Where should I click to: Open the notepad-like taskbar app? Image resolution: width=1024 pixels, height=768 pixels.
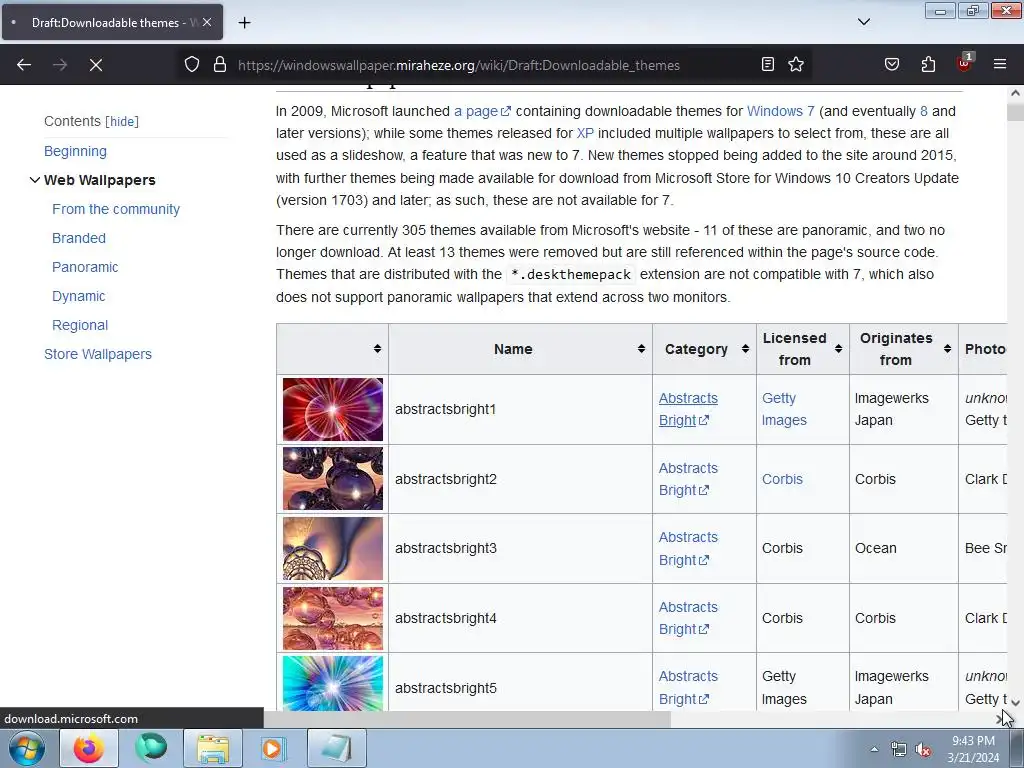click(x=336, y=748)
